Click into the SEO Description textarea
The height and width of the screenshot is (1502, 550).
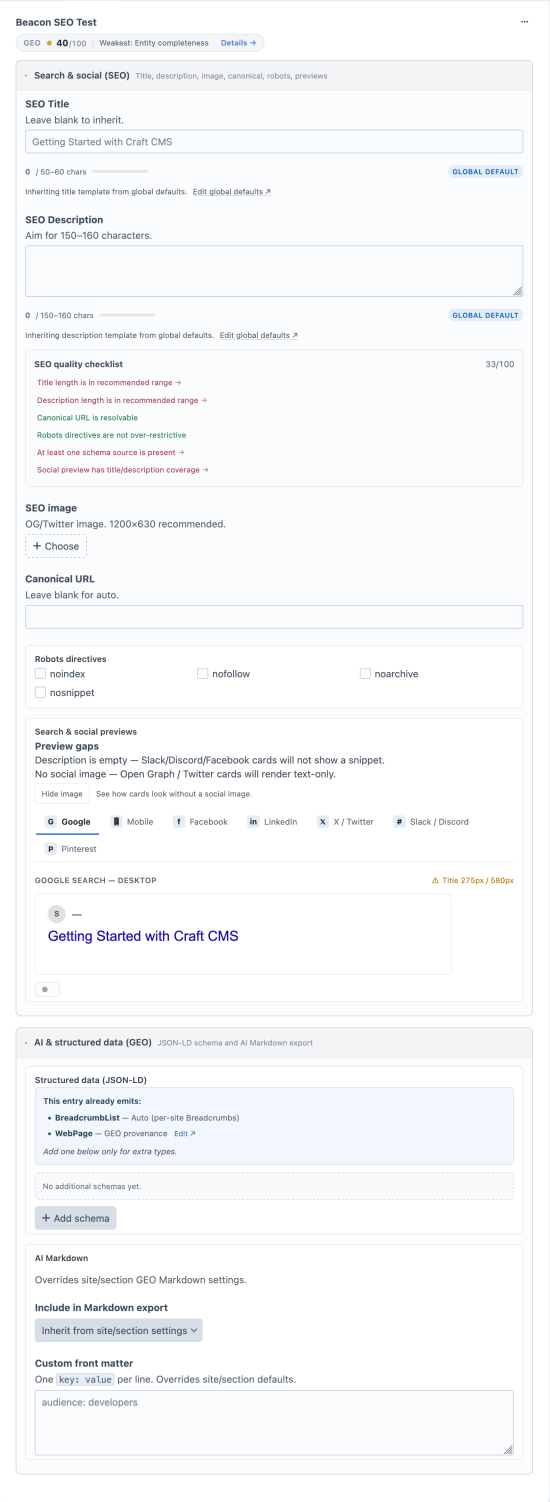(x=274, y=271)
